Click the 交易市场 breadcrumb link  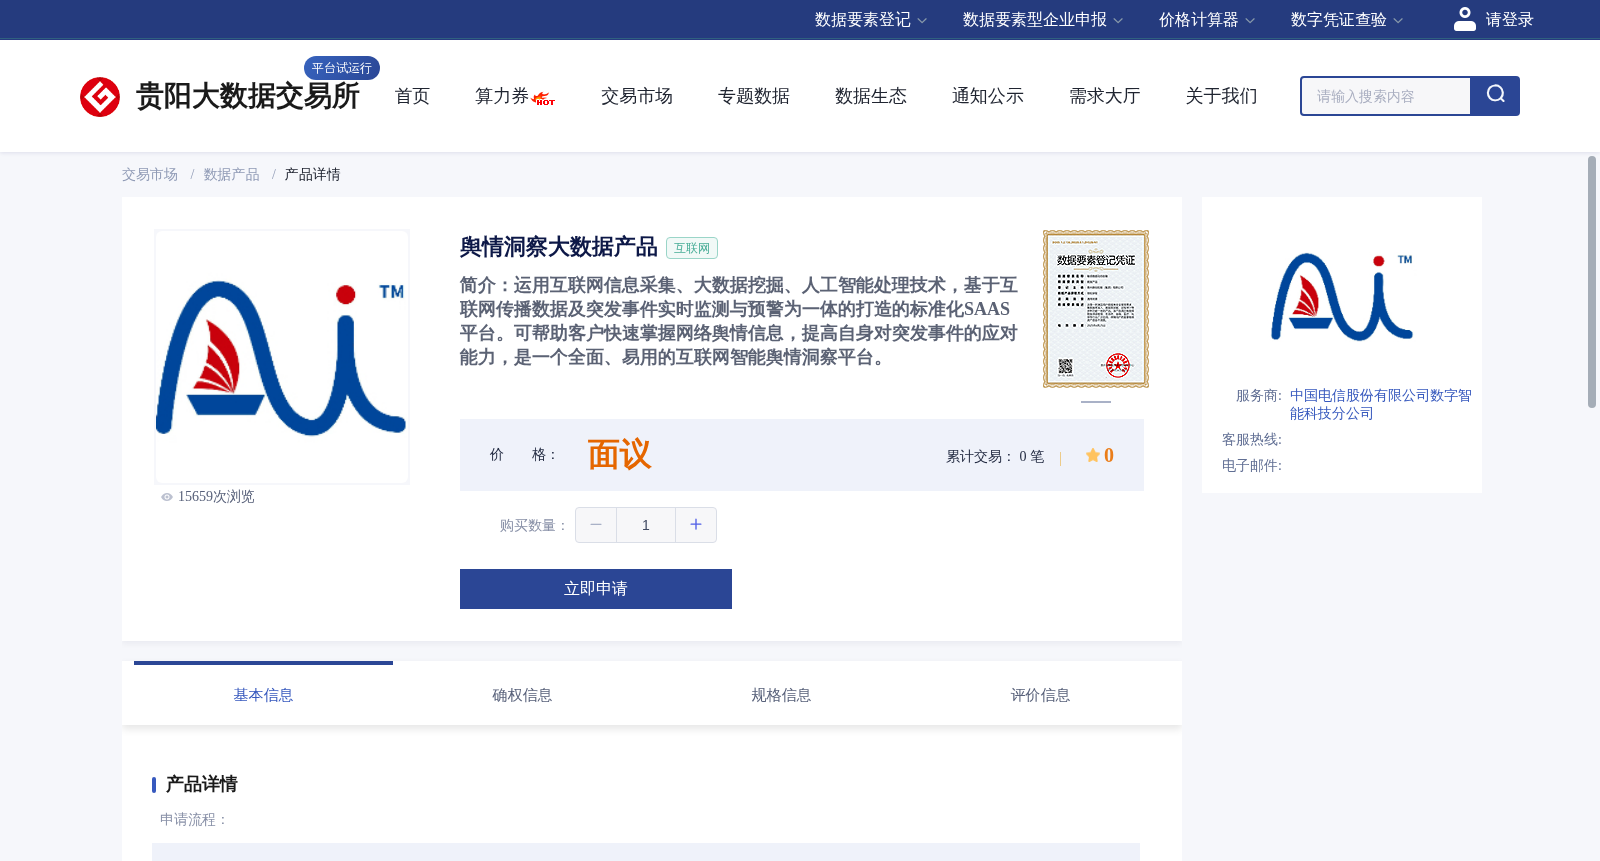[150, 175]
